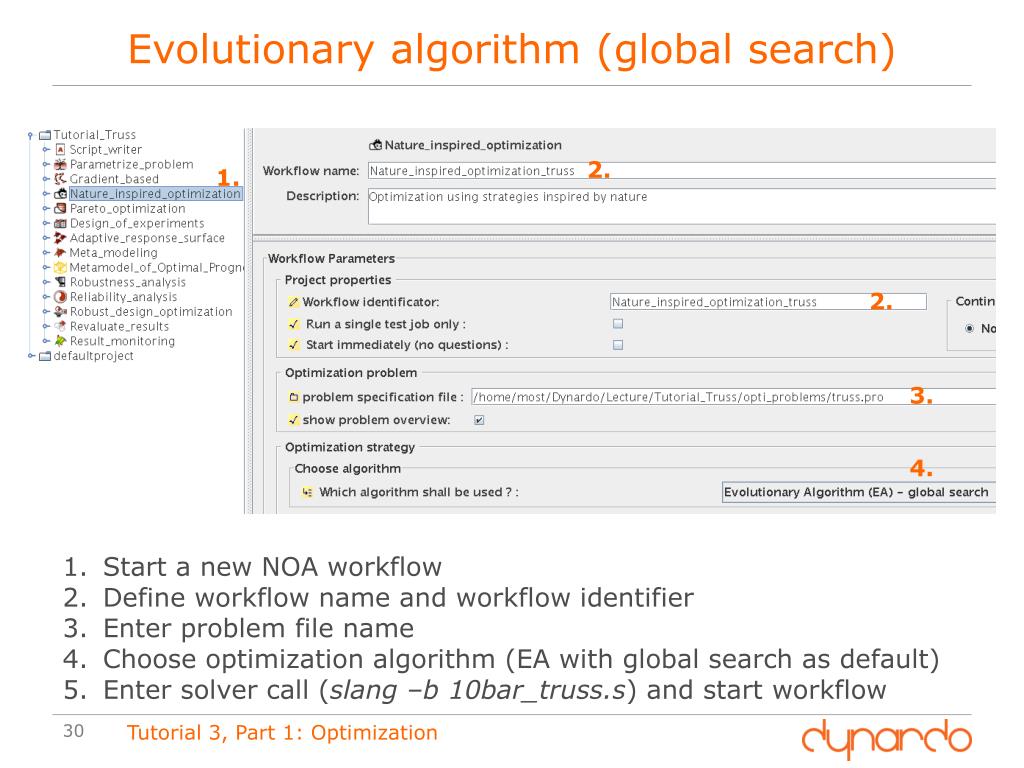The width and height of the screenshot is (1024, 768).
Task: Select Pareto_optimization workflow entry
Action: pos(127,209)
